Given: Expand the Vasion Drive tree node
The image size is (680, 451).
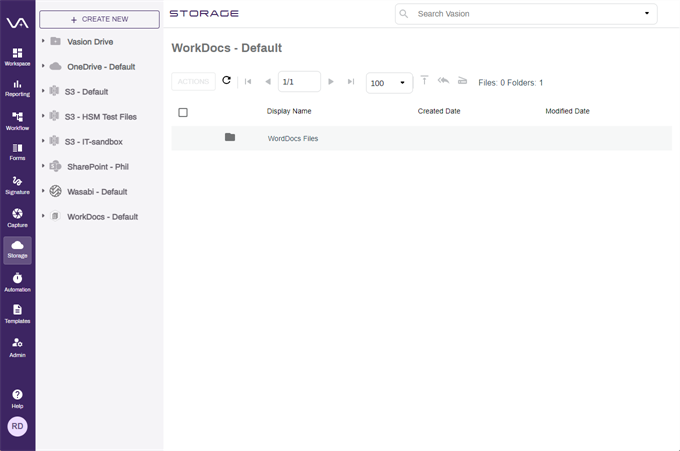Looking at the screenshot, I should click(43, 41).
